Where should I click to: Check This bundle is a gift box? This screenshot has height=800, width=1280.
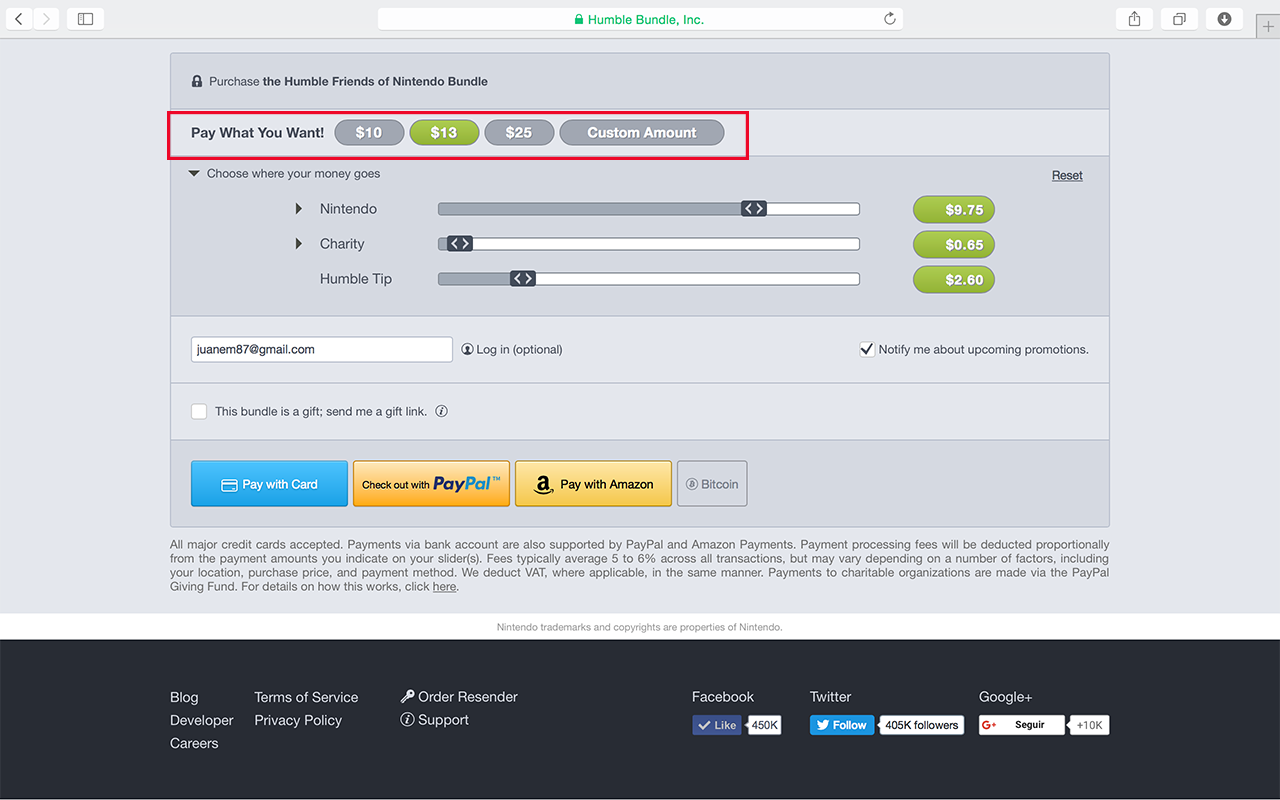[199, 411]
